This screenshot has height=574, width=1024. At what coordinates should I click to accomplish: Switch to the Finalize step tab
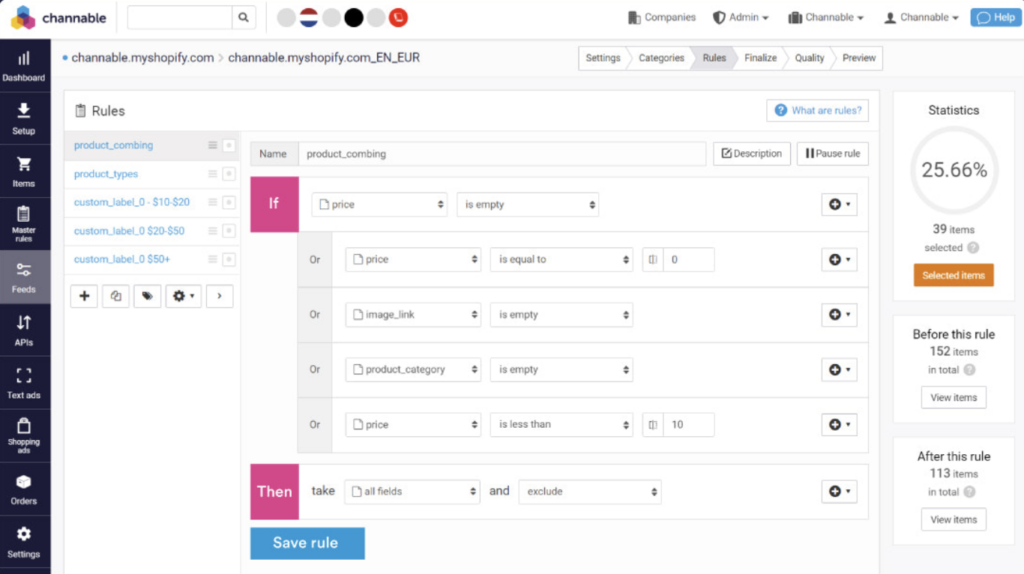[760, 57]
